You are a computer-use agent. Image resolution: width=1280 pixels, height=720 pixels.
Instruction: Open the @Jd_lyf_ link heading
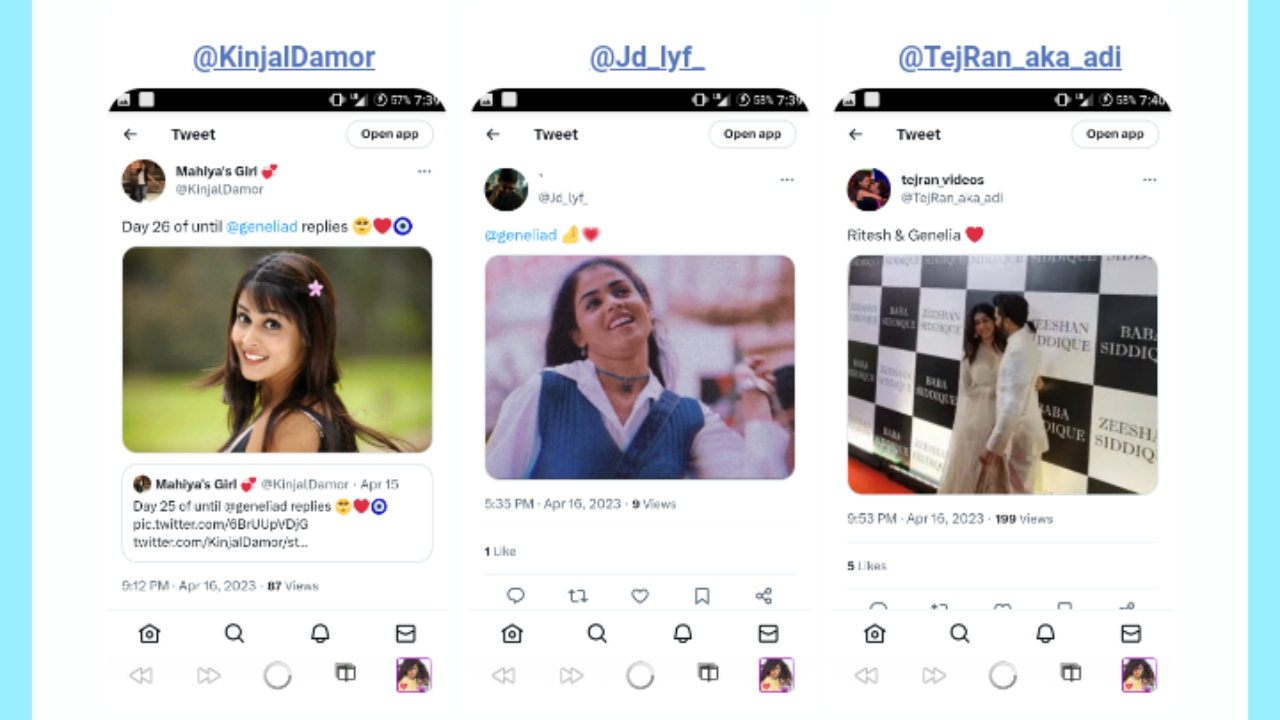(x=647, y=57)
